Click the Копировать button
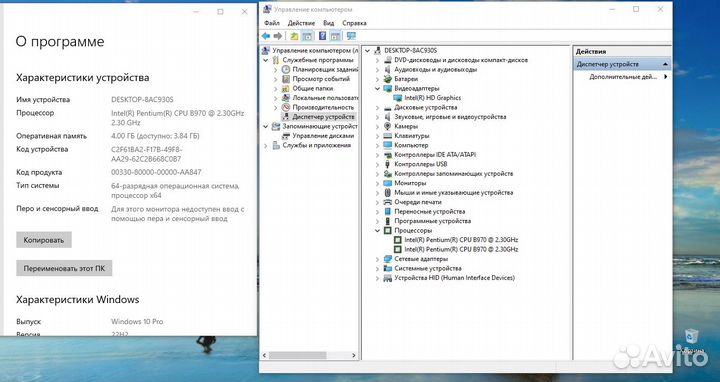This screenshot has width=720, height=382. pyautogui.click(x=44, y=240)
